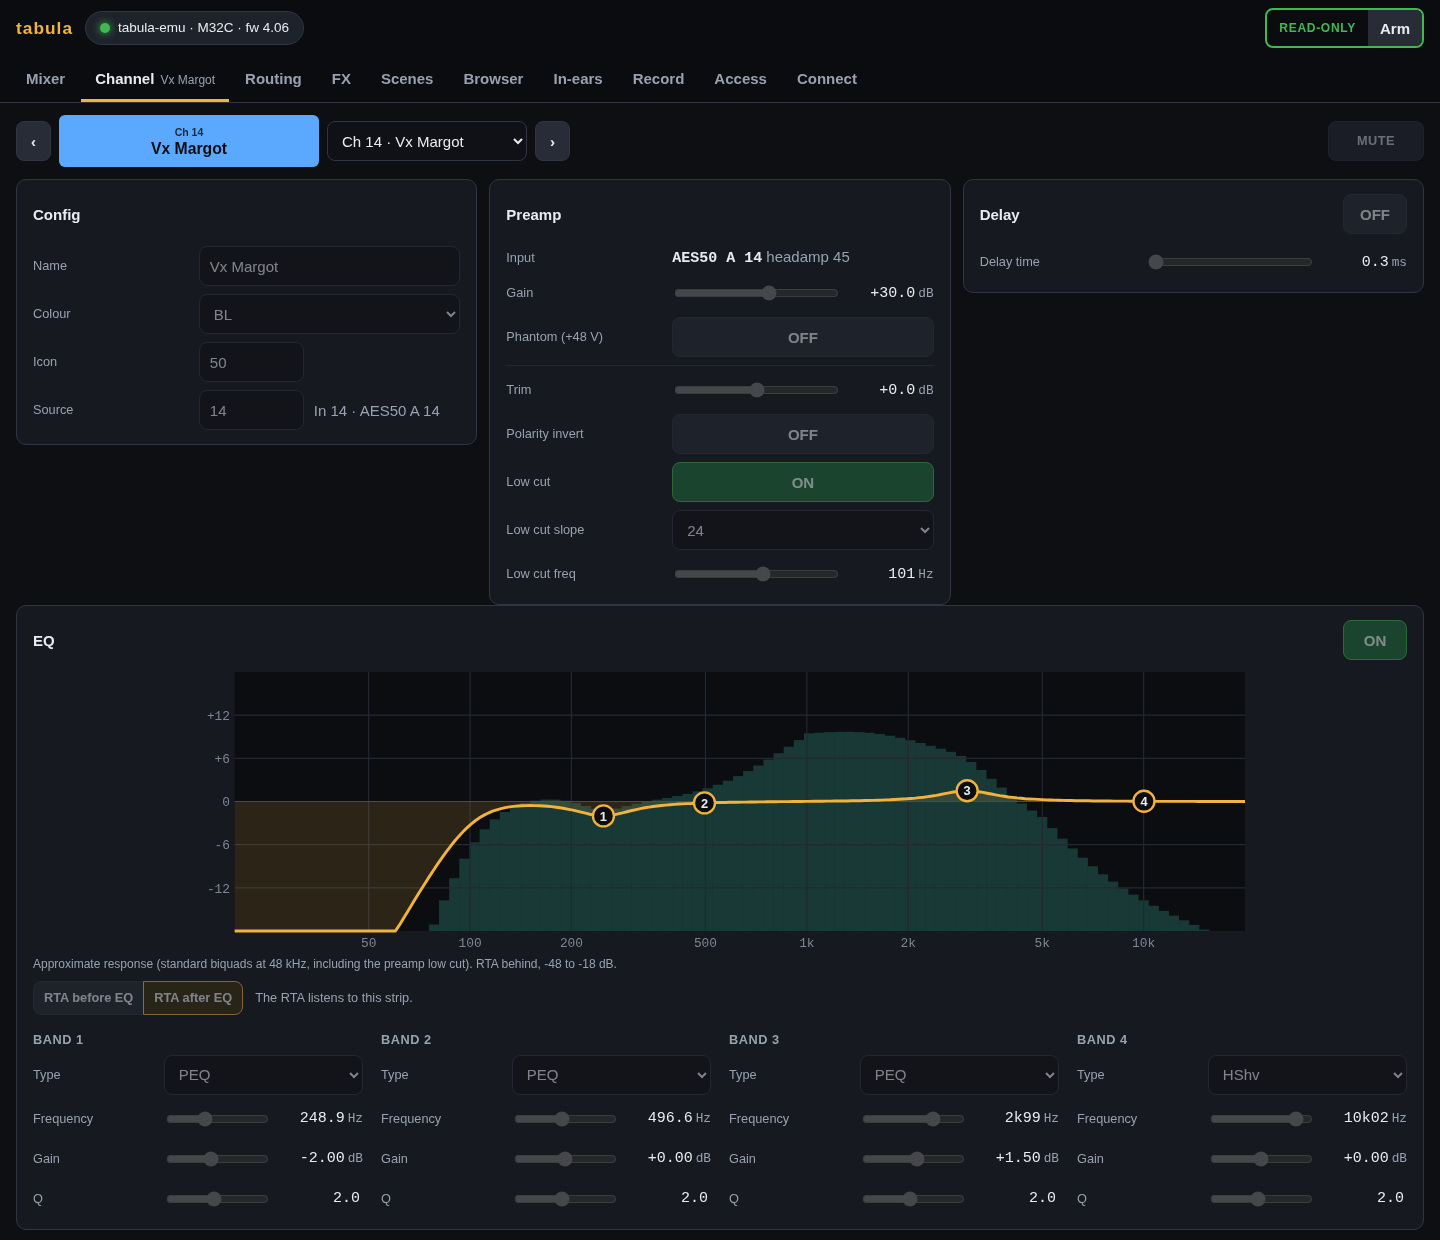This screenshot has width=1440, height=1240.
Task: Click the preamp Gain slider
Action: tap(756, 293)
